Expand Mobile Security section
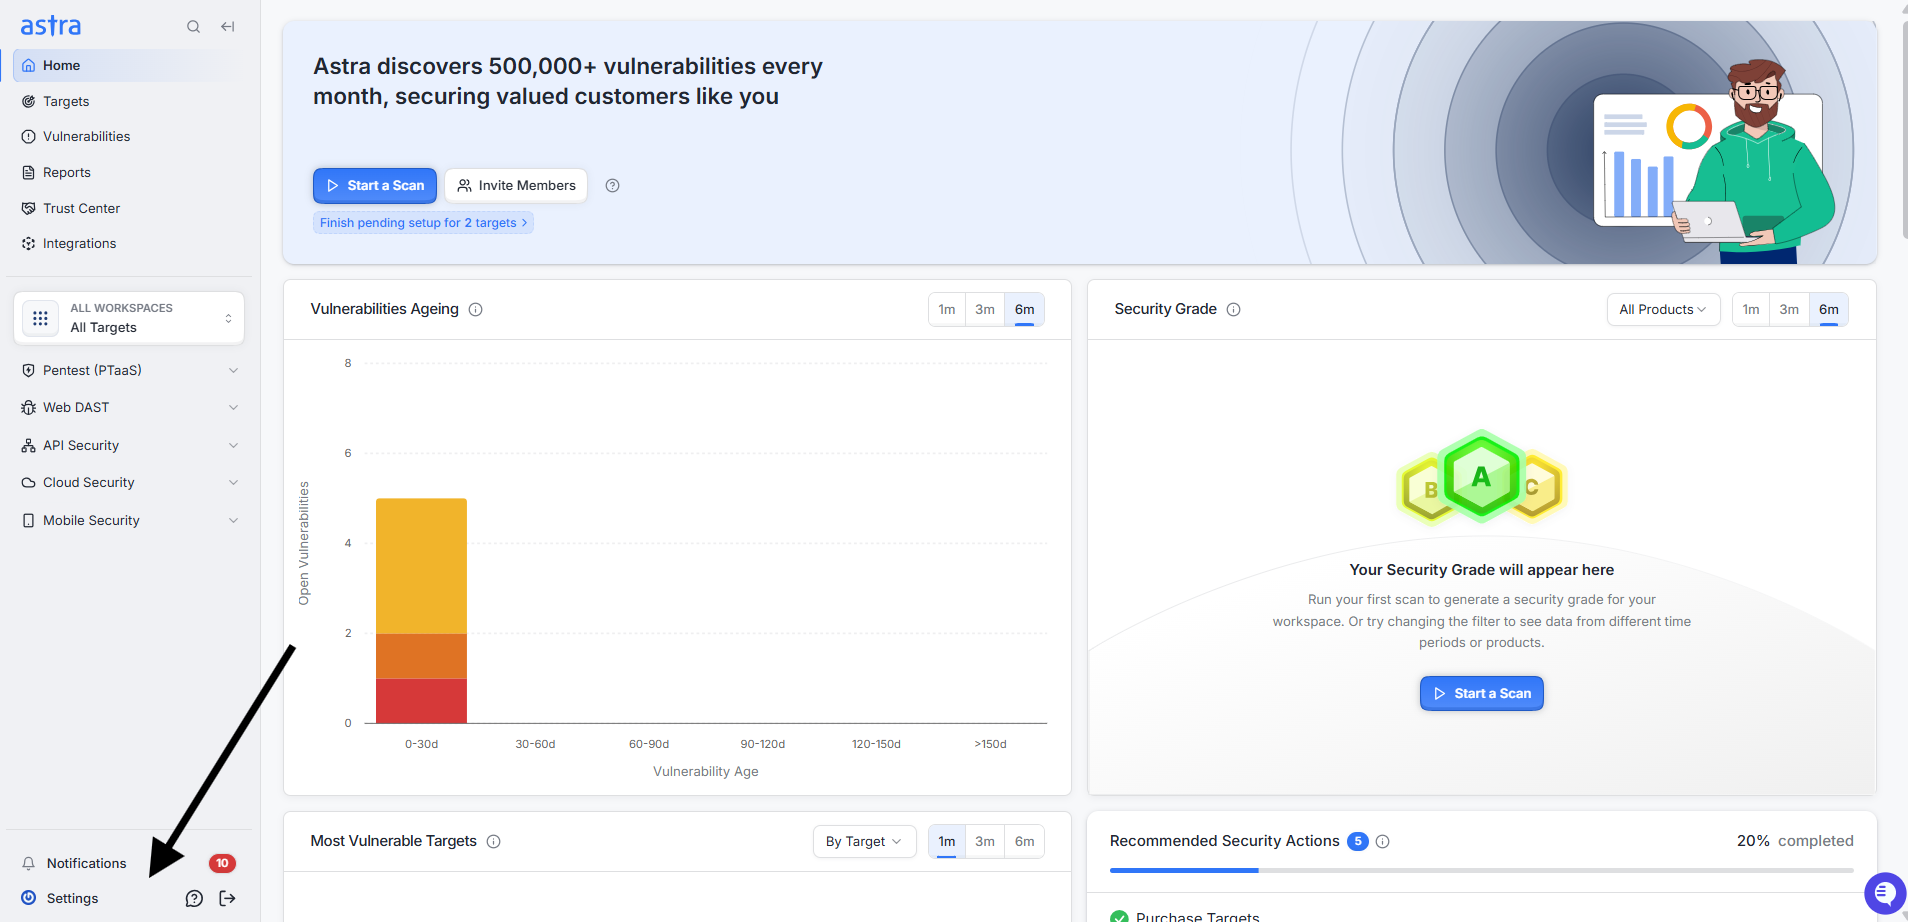 (x=129, y=521)
